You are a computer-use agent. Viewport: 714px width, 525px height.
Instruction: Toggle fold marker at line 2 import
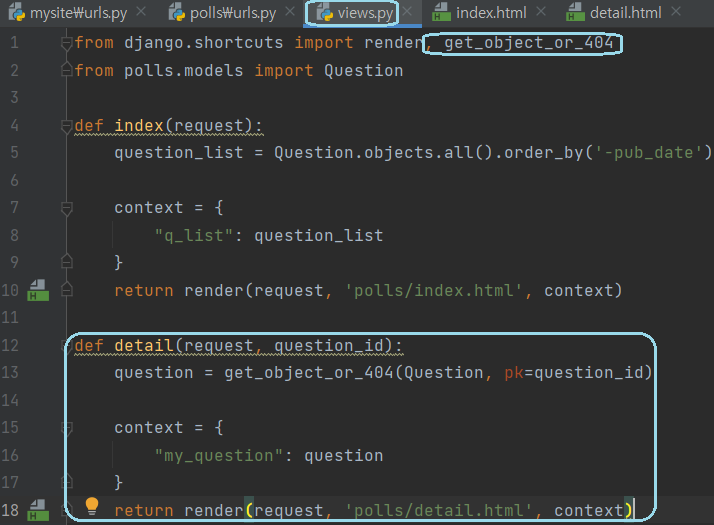[x=66, y=70]
